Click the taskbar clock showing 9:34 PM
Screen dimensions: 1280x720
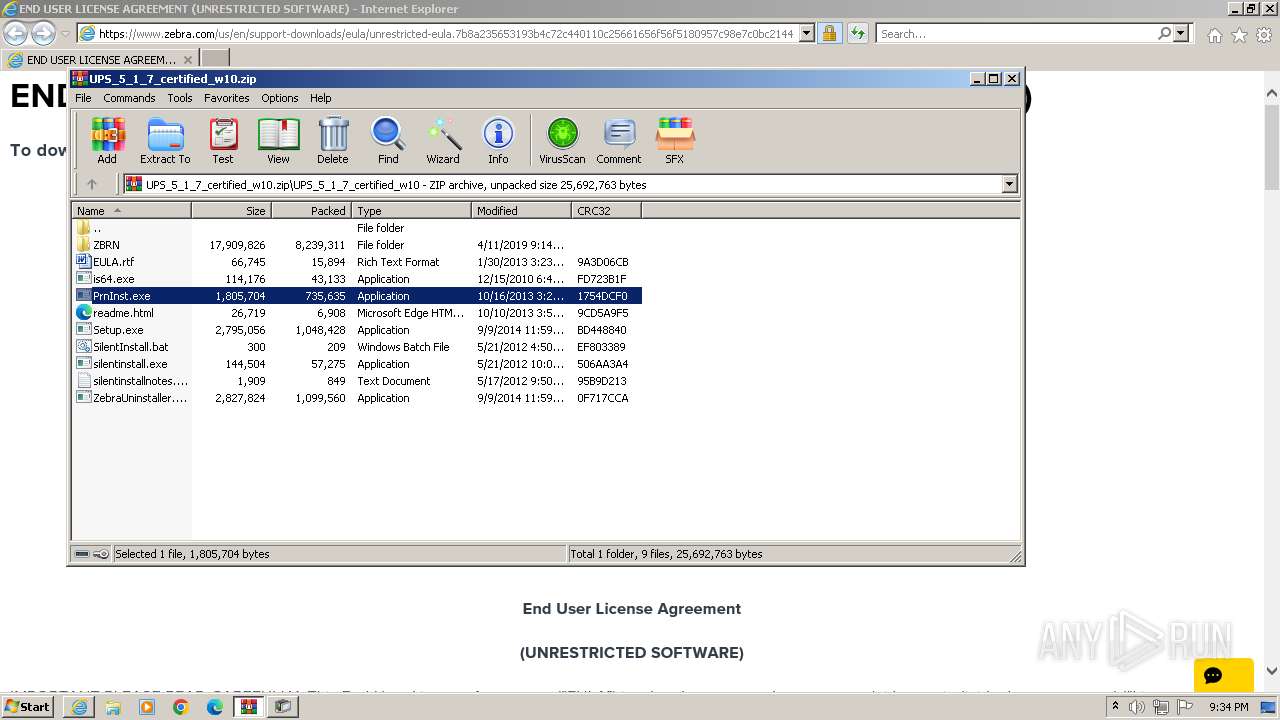click(x=1229, y=707)
